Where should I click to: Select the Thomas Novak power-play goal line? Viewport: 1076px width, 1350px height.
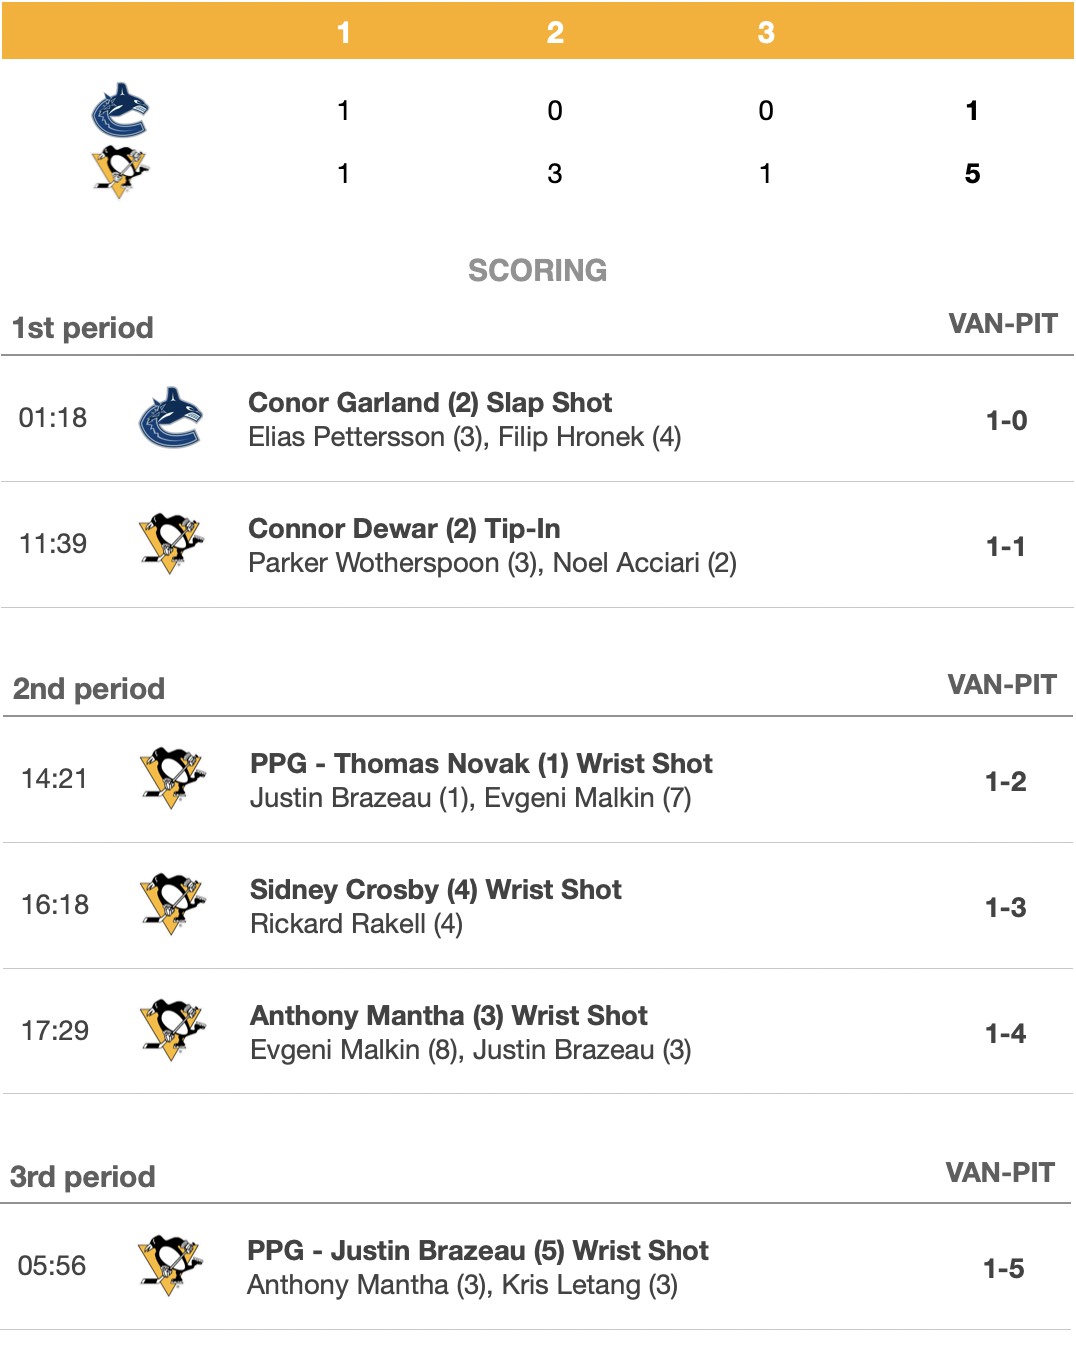click(x=481, y=764)
